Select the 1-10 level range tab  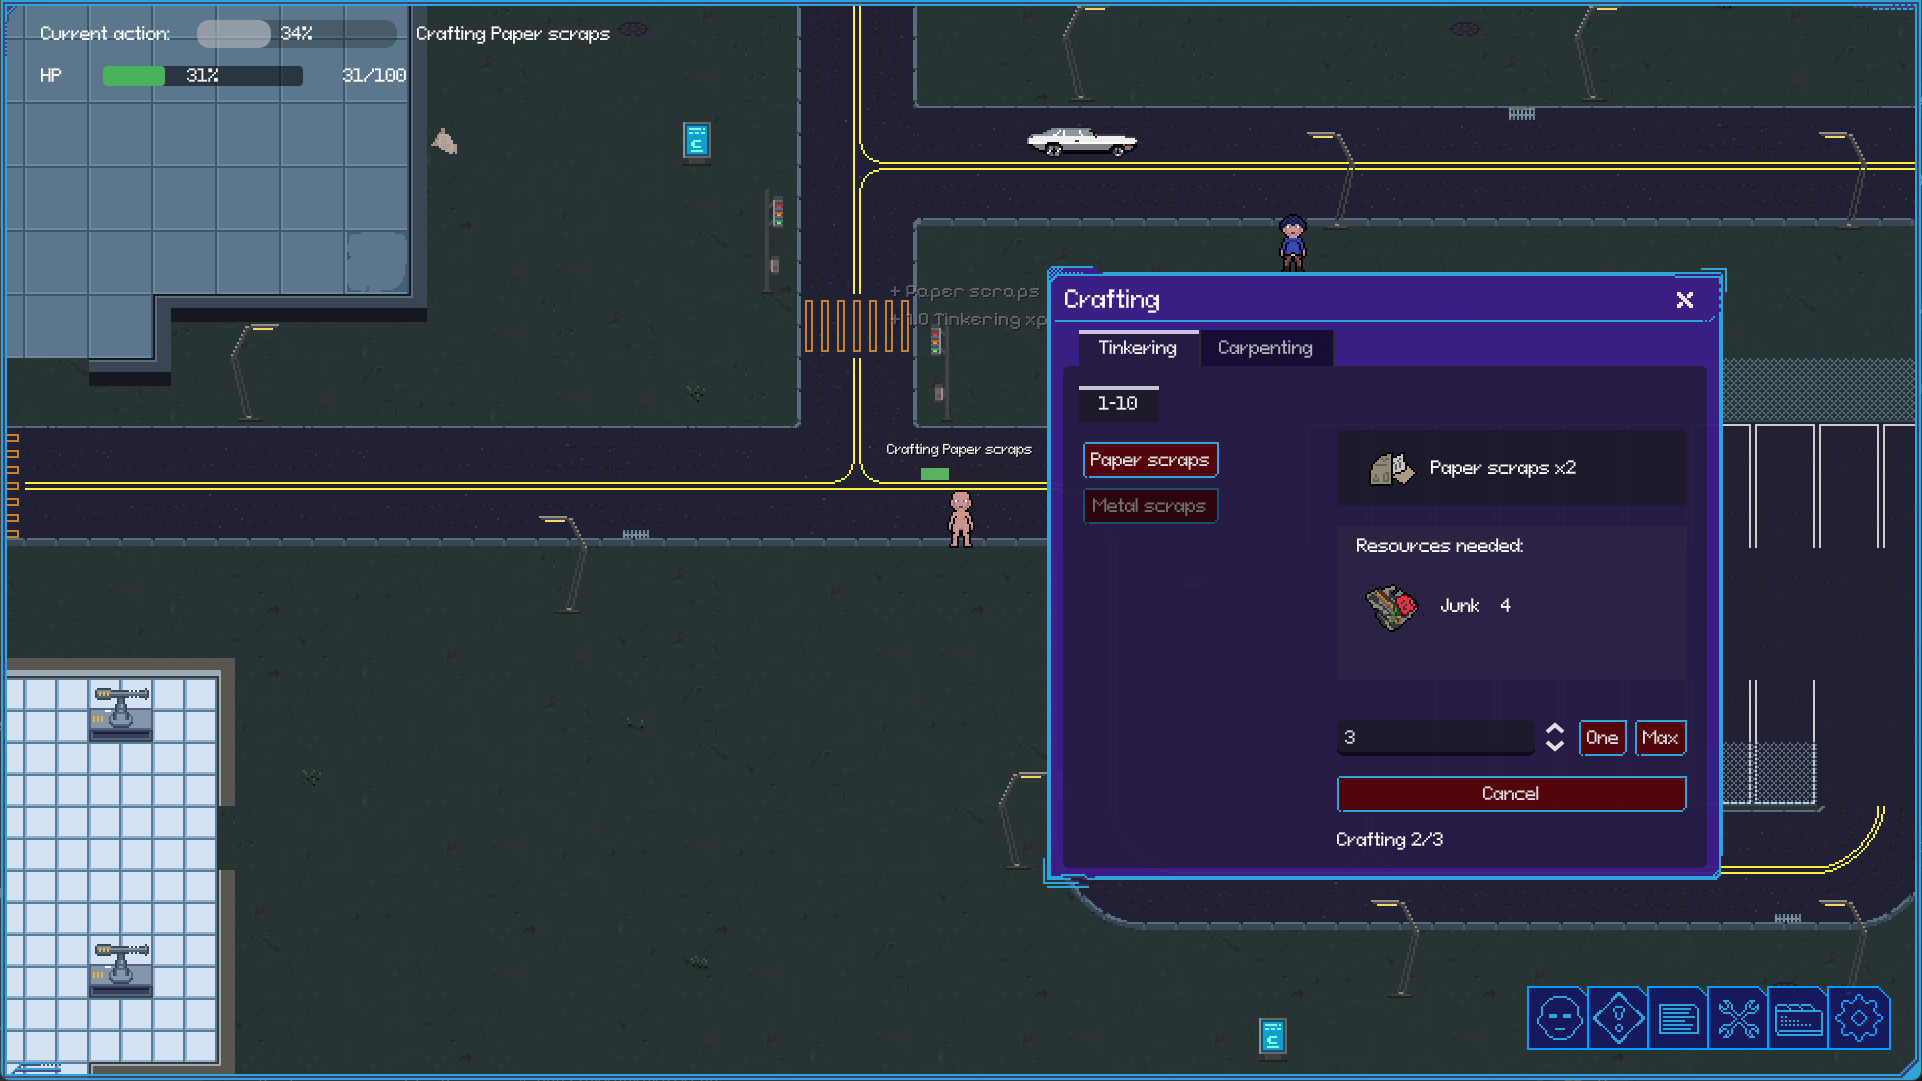(1118, 403)
